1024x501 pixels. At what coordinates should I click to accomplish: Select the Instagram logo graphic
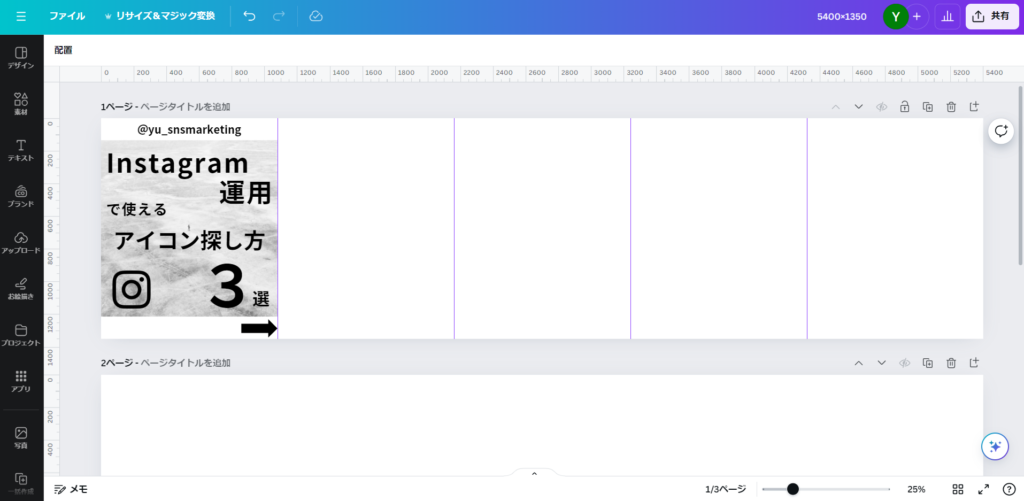coord(132,289)
